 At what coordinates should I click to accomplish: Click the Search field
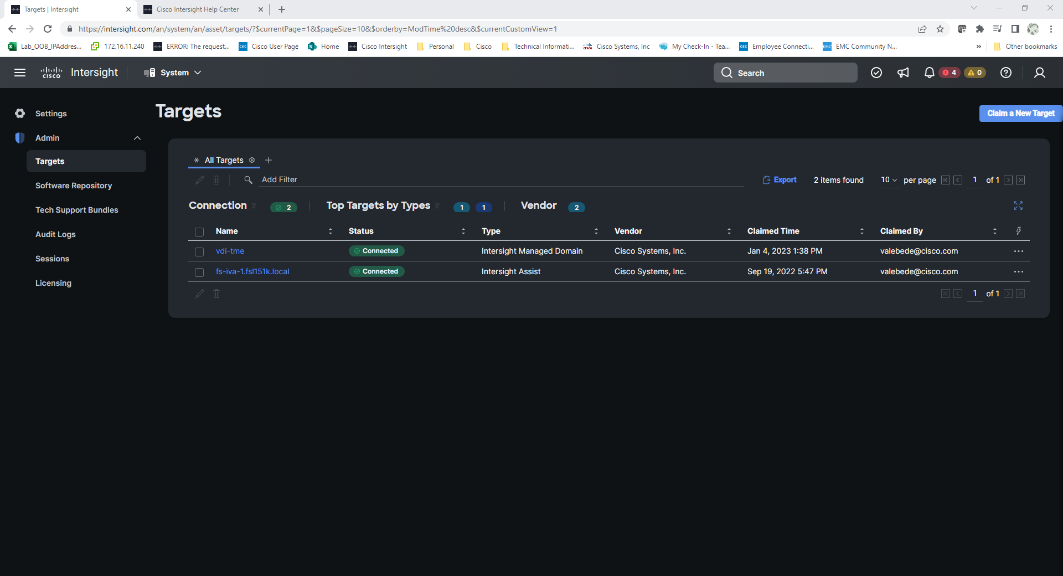click(x=785, y=73)
